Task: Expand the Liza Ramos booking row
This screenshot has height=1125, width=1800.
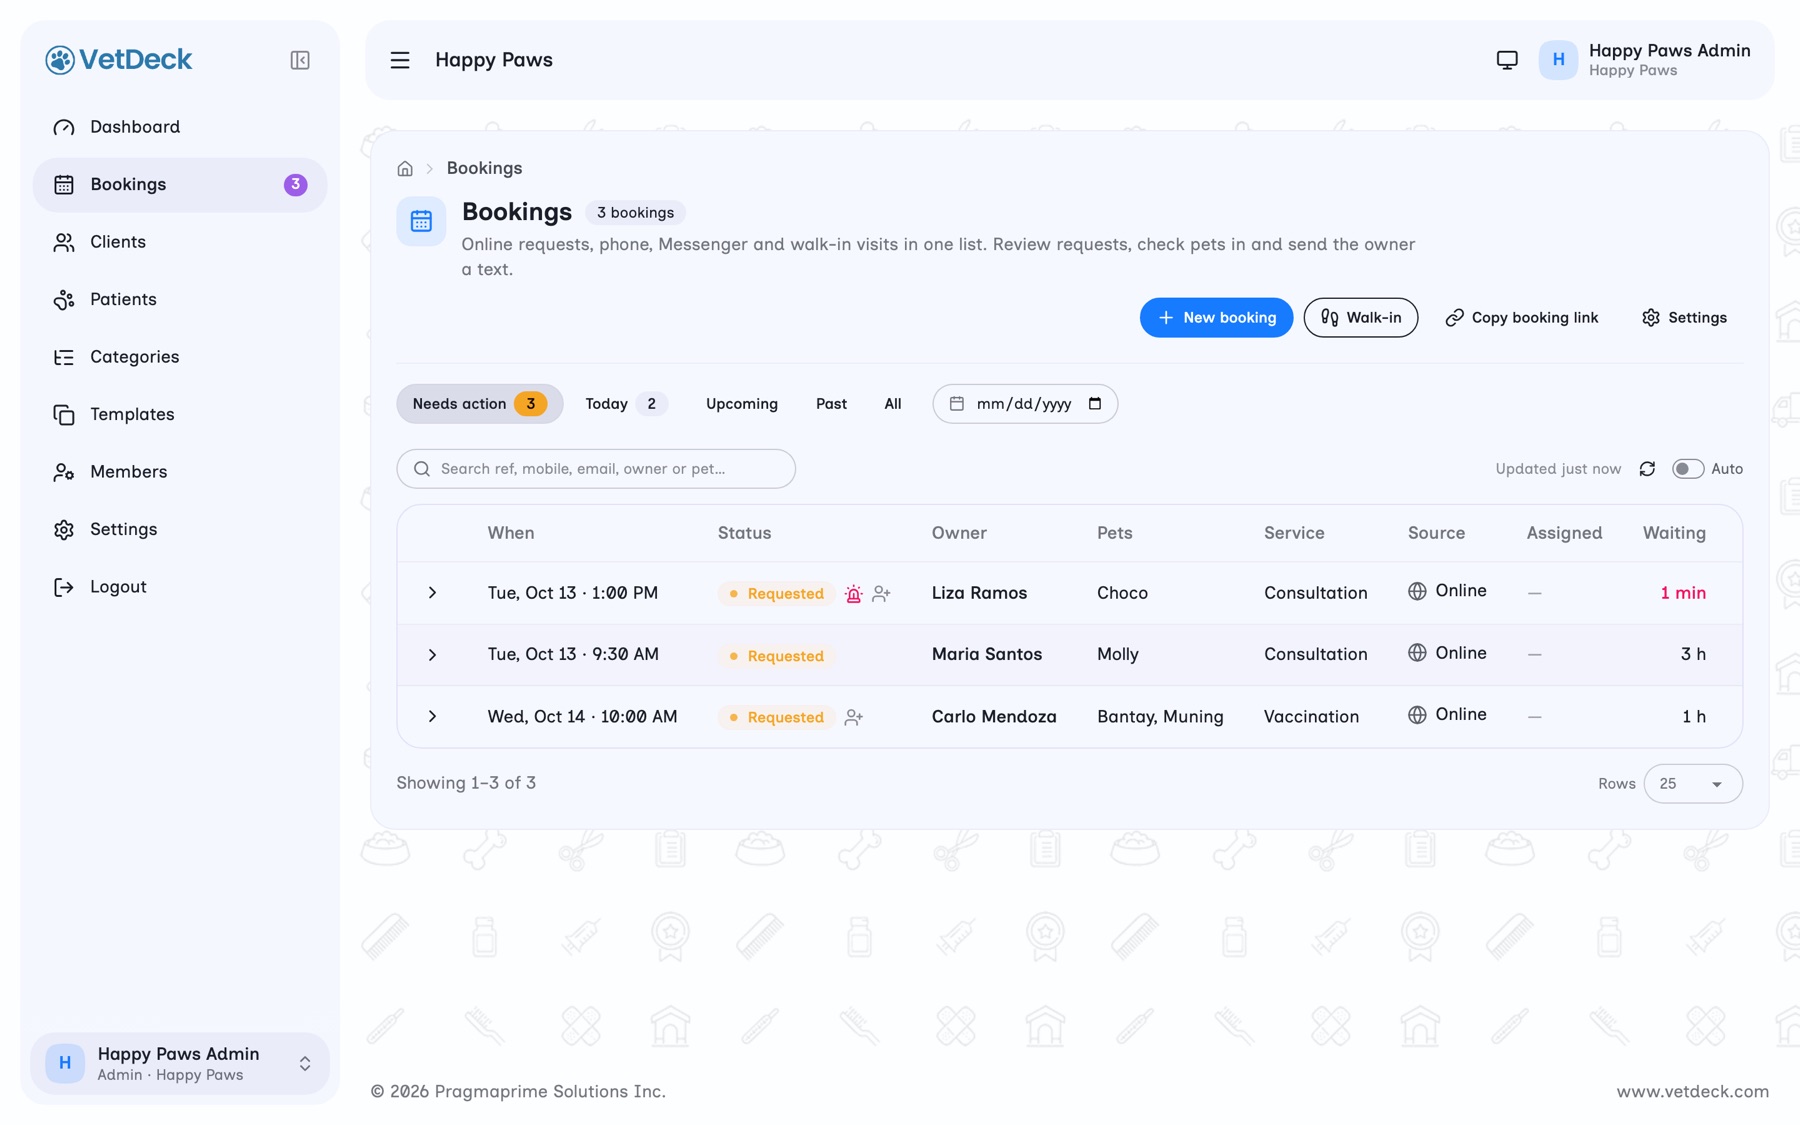Action: 432,593
